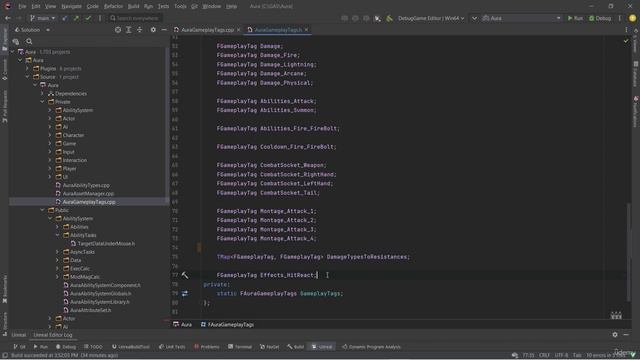
Task: Select TargetDataUnderMouse.h in the tree
Action: 106,244
